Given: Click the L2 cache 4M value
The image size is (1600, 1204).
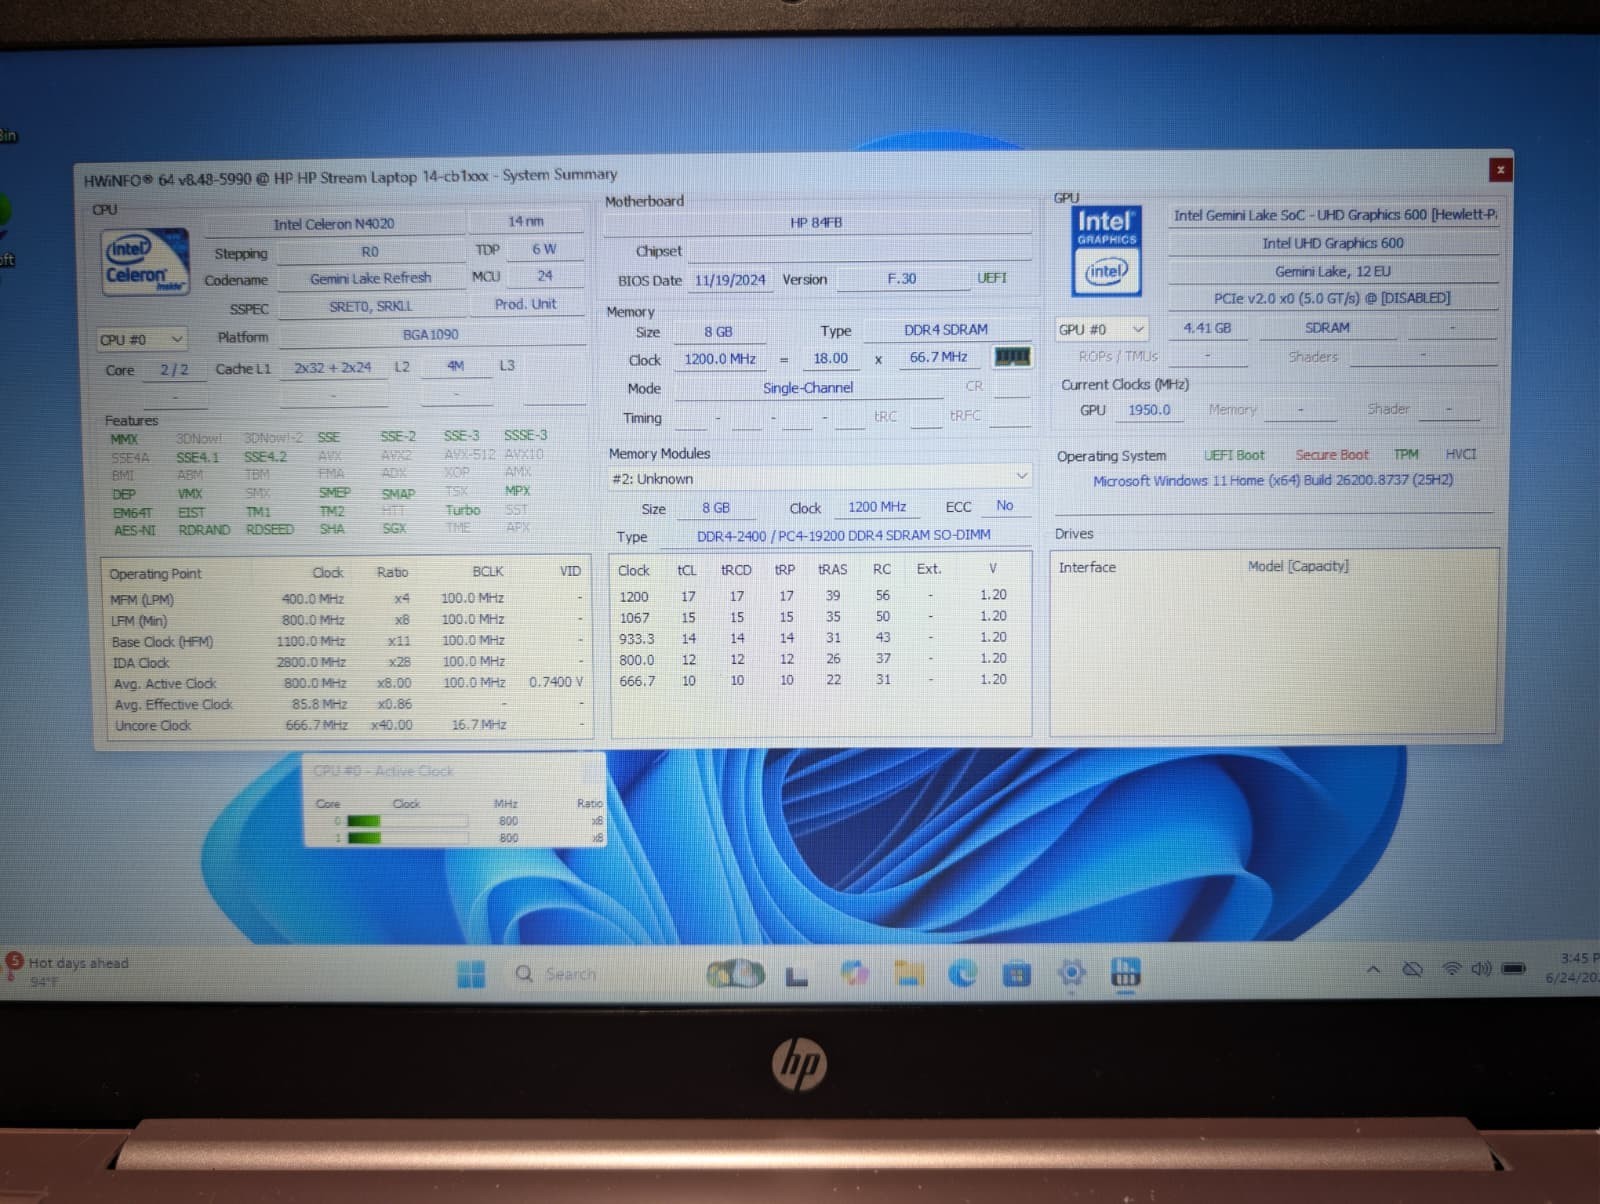Looking at the screenshot, I should click(x=456, y=366).
